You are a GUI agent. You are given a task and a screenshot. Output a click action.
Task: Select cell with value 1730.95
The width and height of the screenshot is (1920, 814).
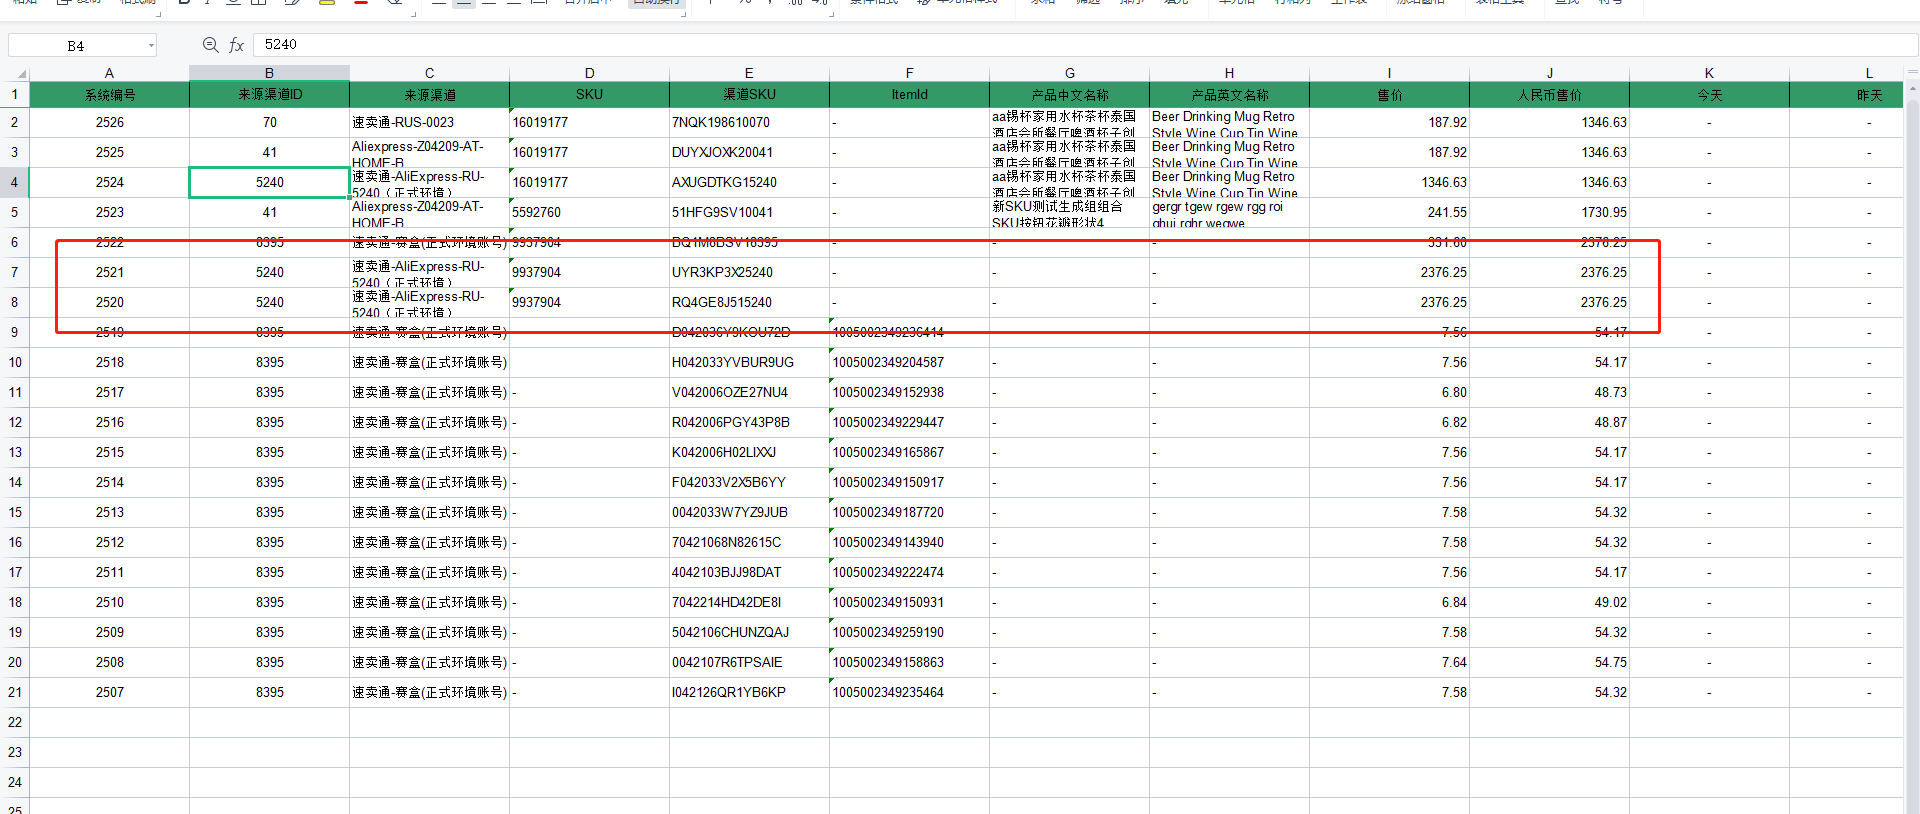click(1549, 212)
